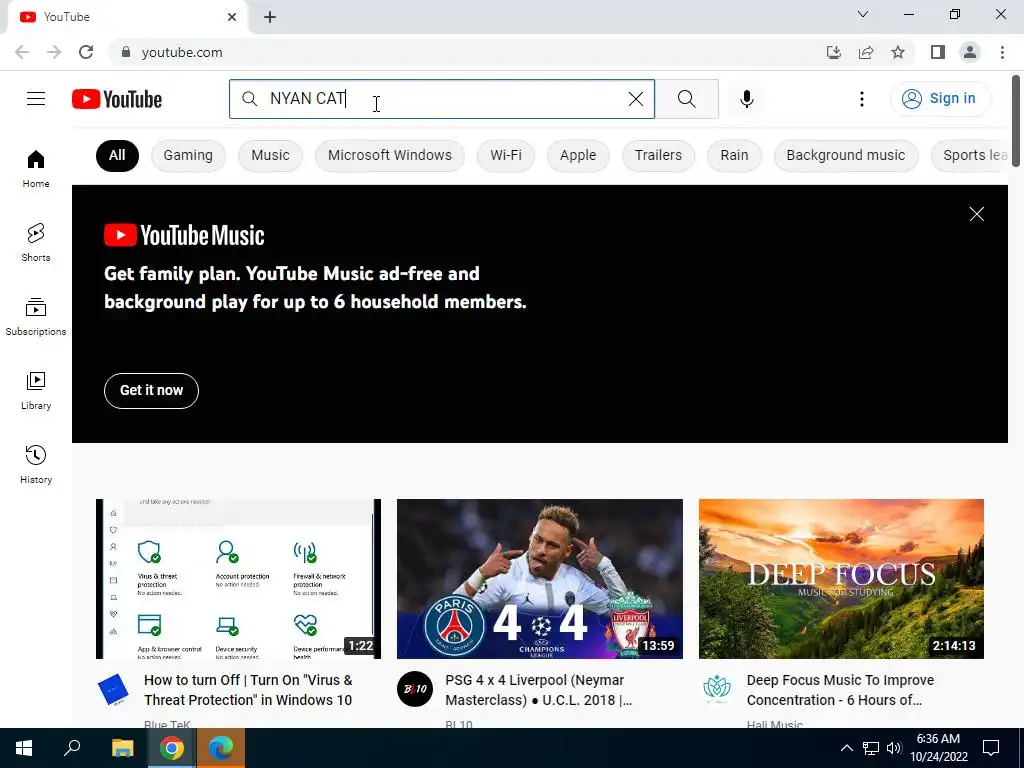This screenshot has height=768, width=1024.
Task: Dismiss the YouTube Music banner
Action: [x=976, y=214]
